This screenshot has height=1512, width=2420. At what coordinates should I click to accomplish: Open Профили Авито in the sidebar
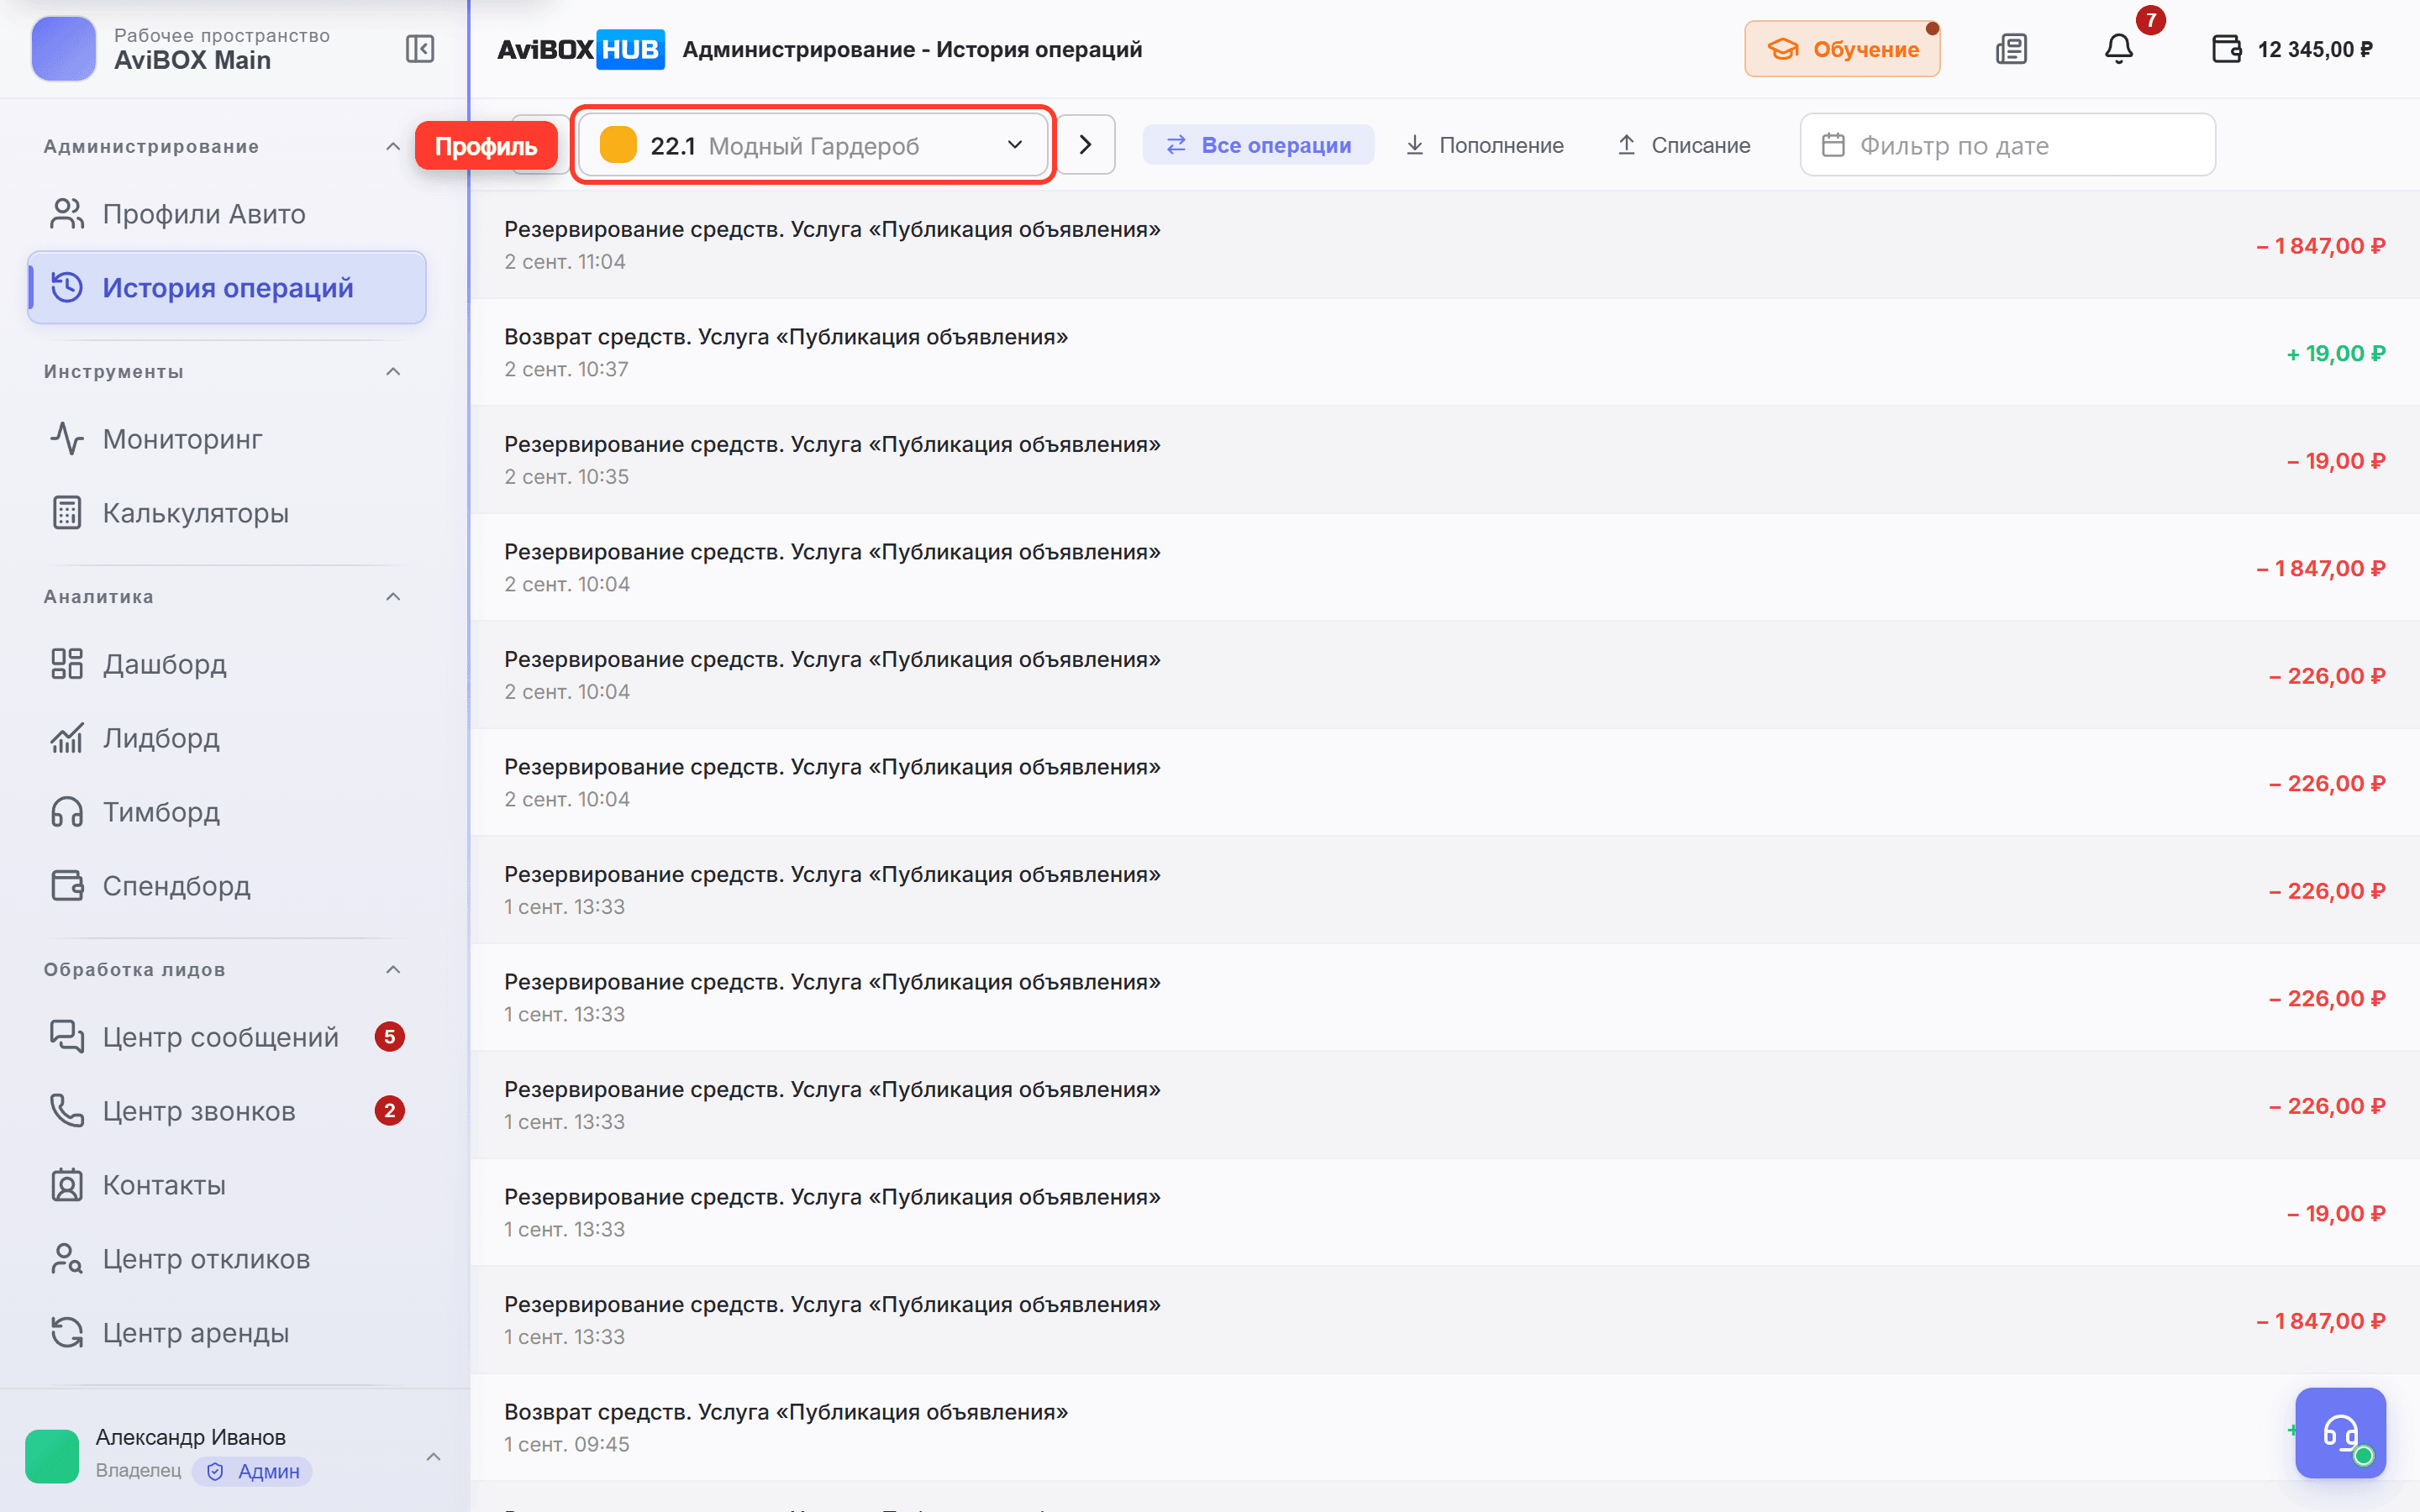227,214
